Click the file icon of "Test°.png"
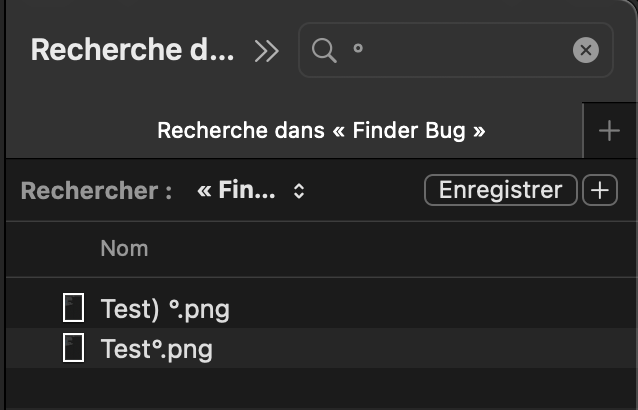This screenshot has height=410, width=638. click(73, 348)
